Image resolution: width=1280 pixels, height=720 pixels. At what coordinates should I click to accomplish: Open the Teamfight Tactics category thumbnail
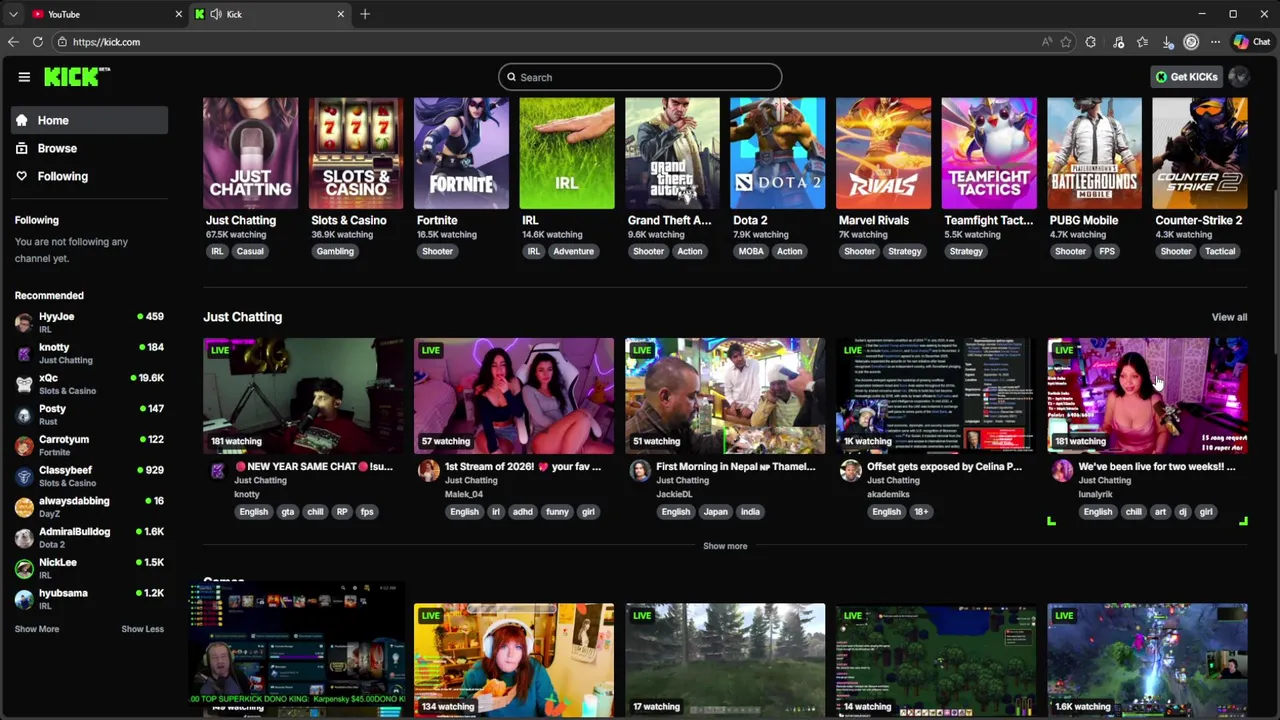tap(989, 153)
